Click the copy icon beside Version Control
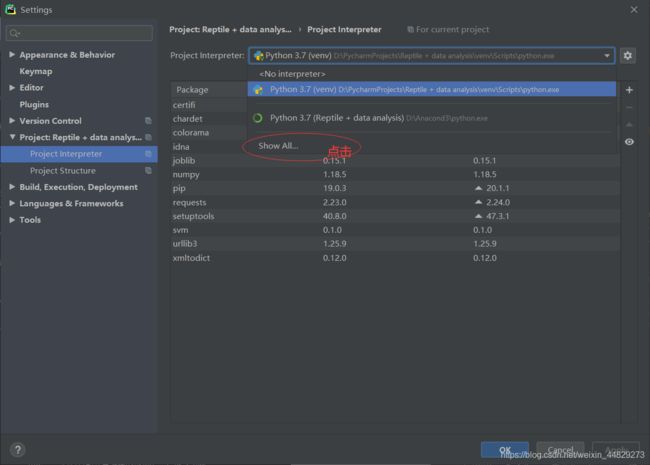The height and width of the screenshot is (465, 650). tap(148, 121)
